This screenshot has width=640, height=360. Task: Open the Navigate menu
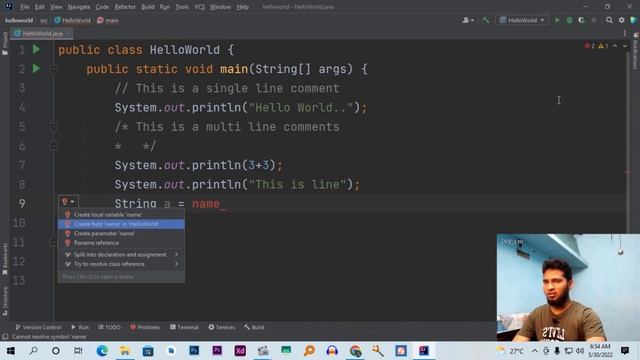pos(79,7)
